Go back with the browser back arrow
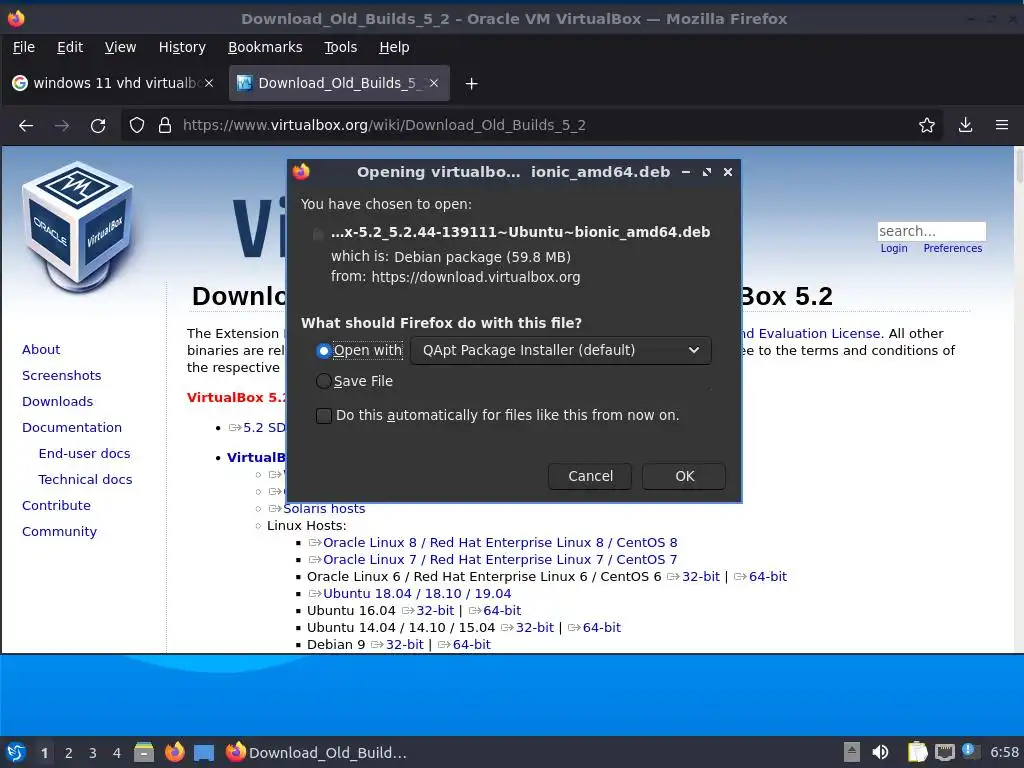The height and width of the screenshot is (768, 1024). pyautogui.click(x=26, y=125)
